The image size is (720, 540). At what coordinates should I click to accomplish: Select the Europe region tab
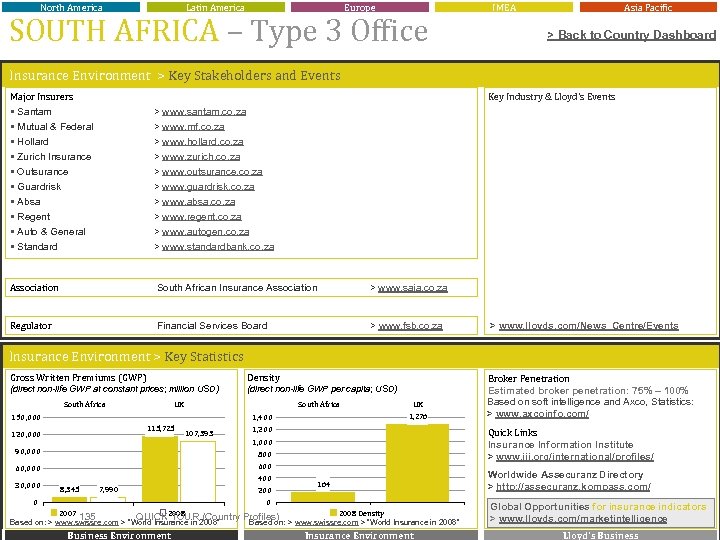point(360,7)
